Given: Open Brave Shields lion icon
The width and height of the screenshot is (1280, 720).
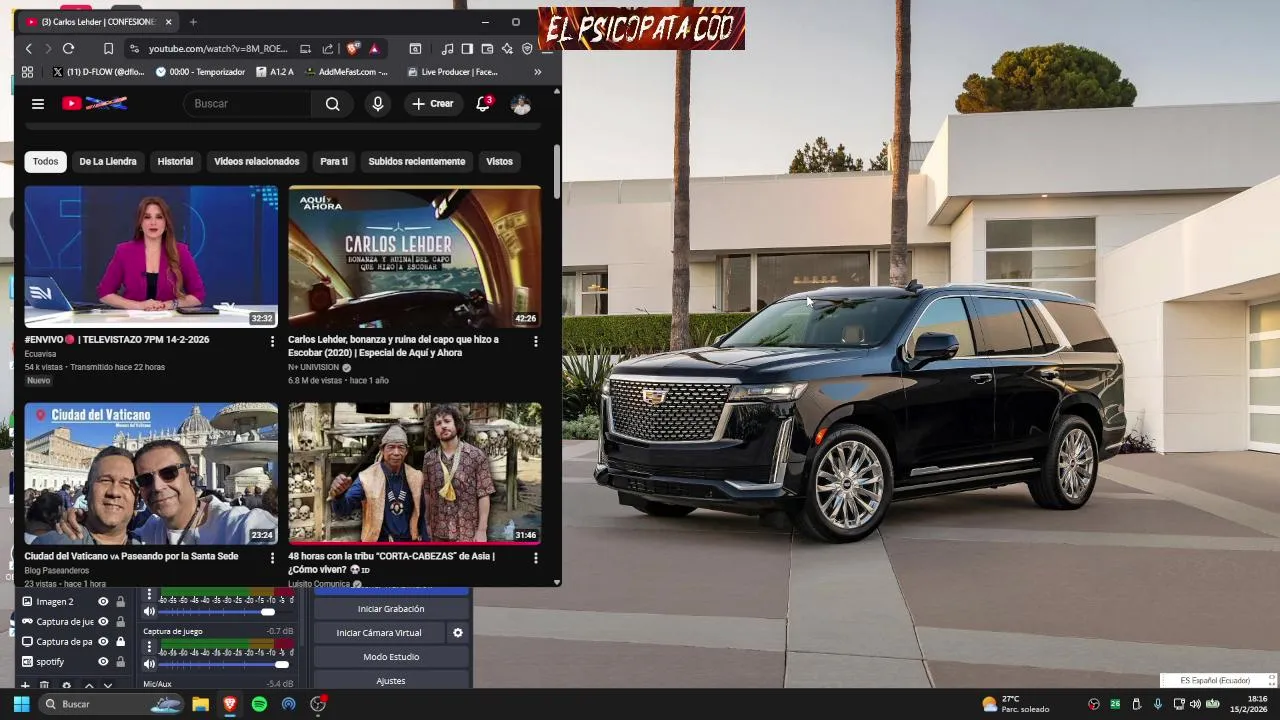Looking at the screenshot, I should click(x=352, y=48).
